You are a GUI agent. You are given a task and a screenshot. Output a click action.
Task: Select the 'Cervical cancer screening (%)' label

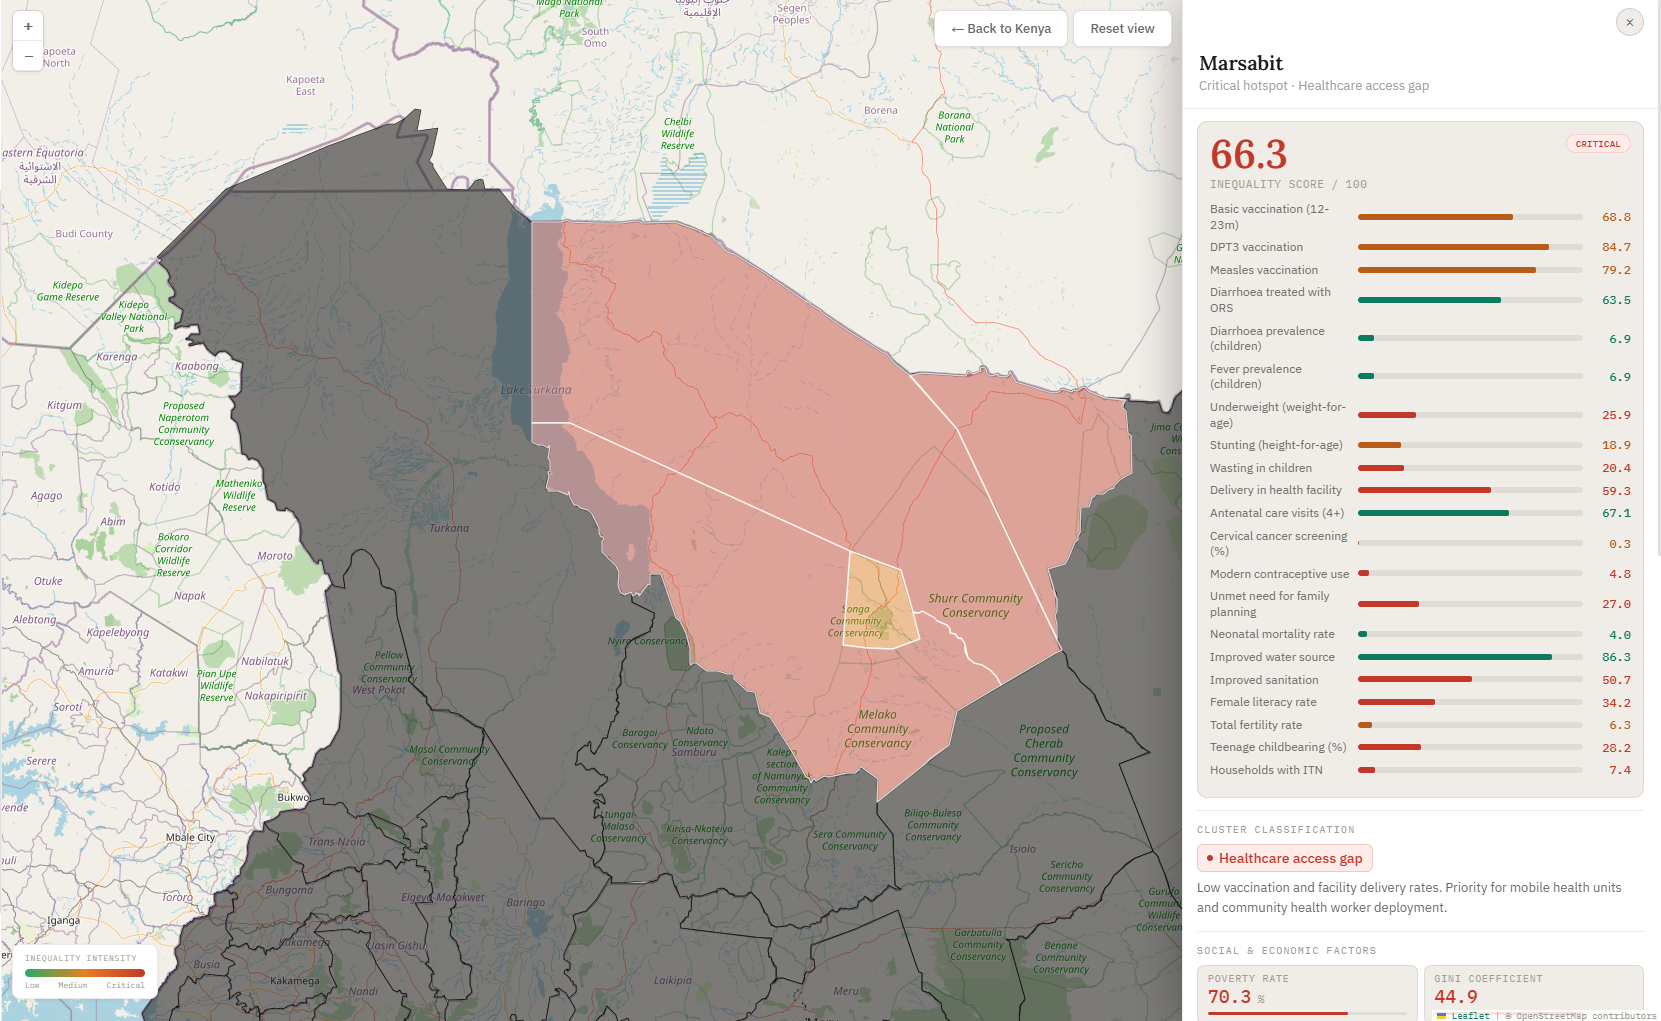point(1279,543)
